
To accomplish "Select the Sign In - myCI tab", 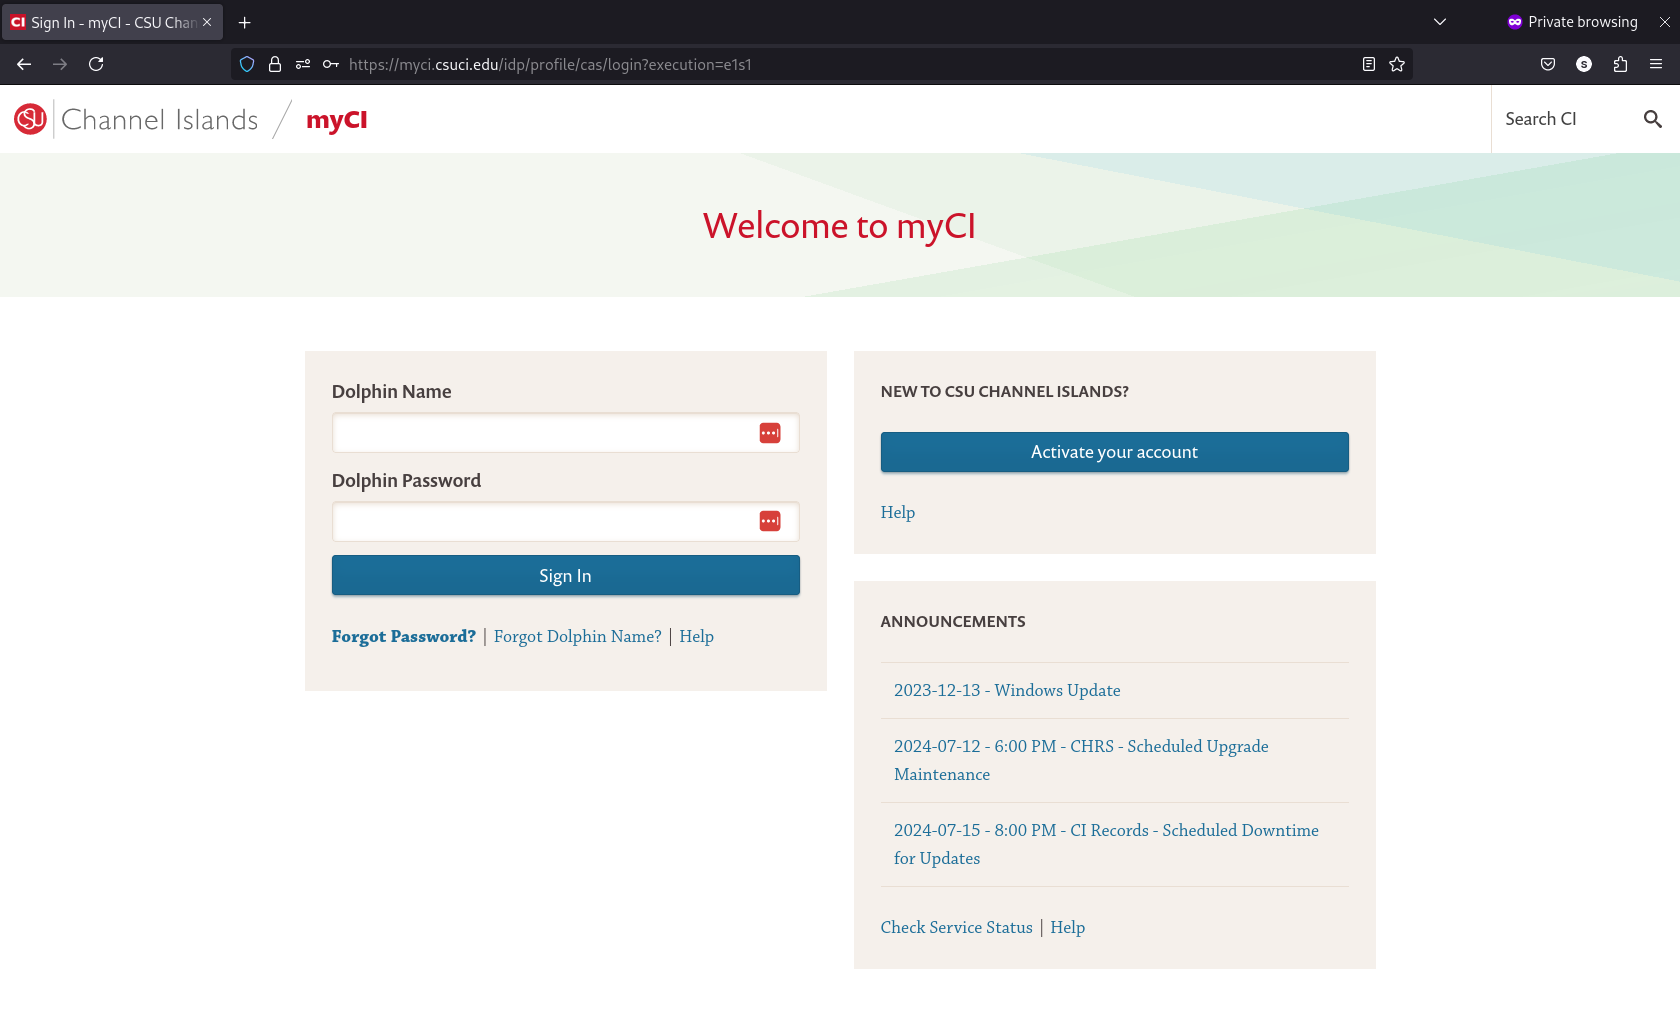I will pyautogui.click(x=112, y=22).
